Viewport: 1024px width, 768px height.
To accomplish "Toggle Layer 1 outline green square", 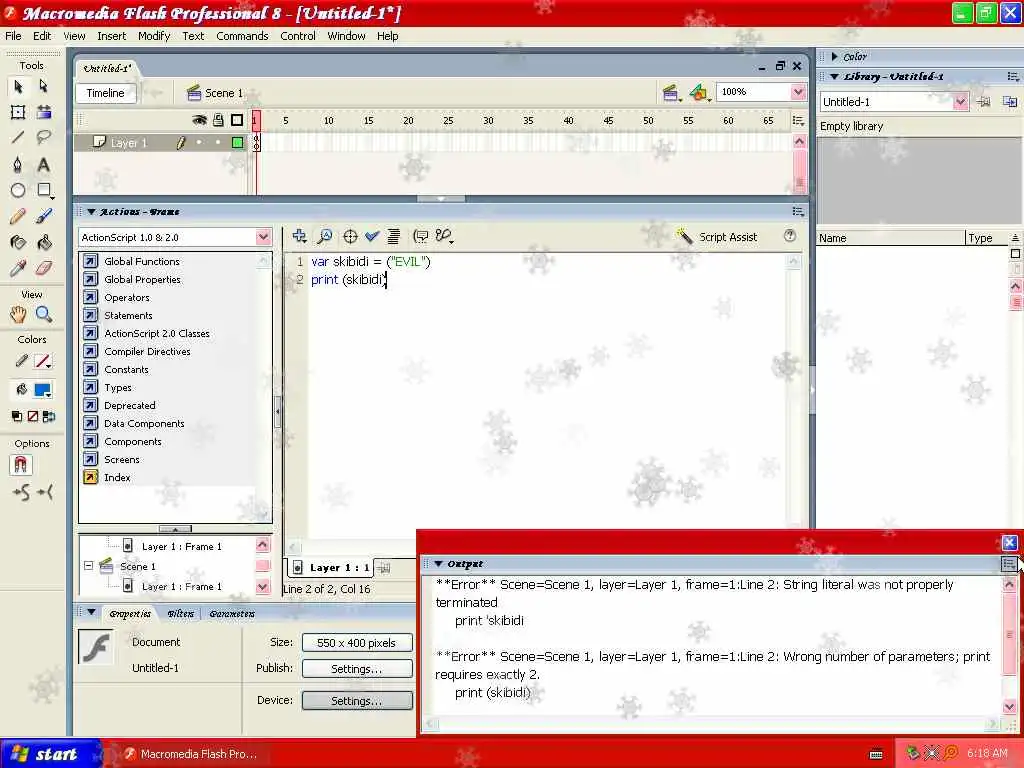I will point(238,142).
